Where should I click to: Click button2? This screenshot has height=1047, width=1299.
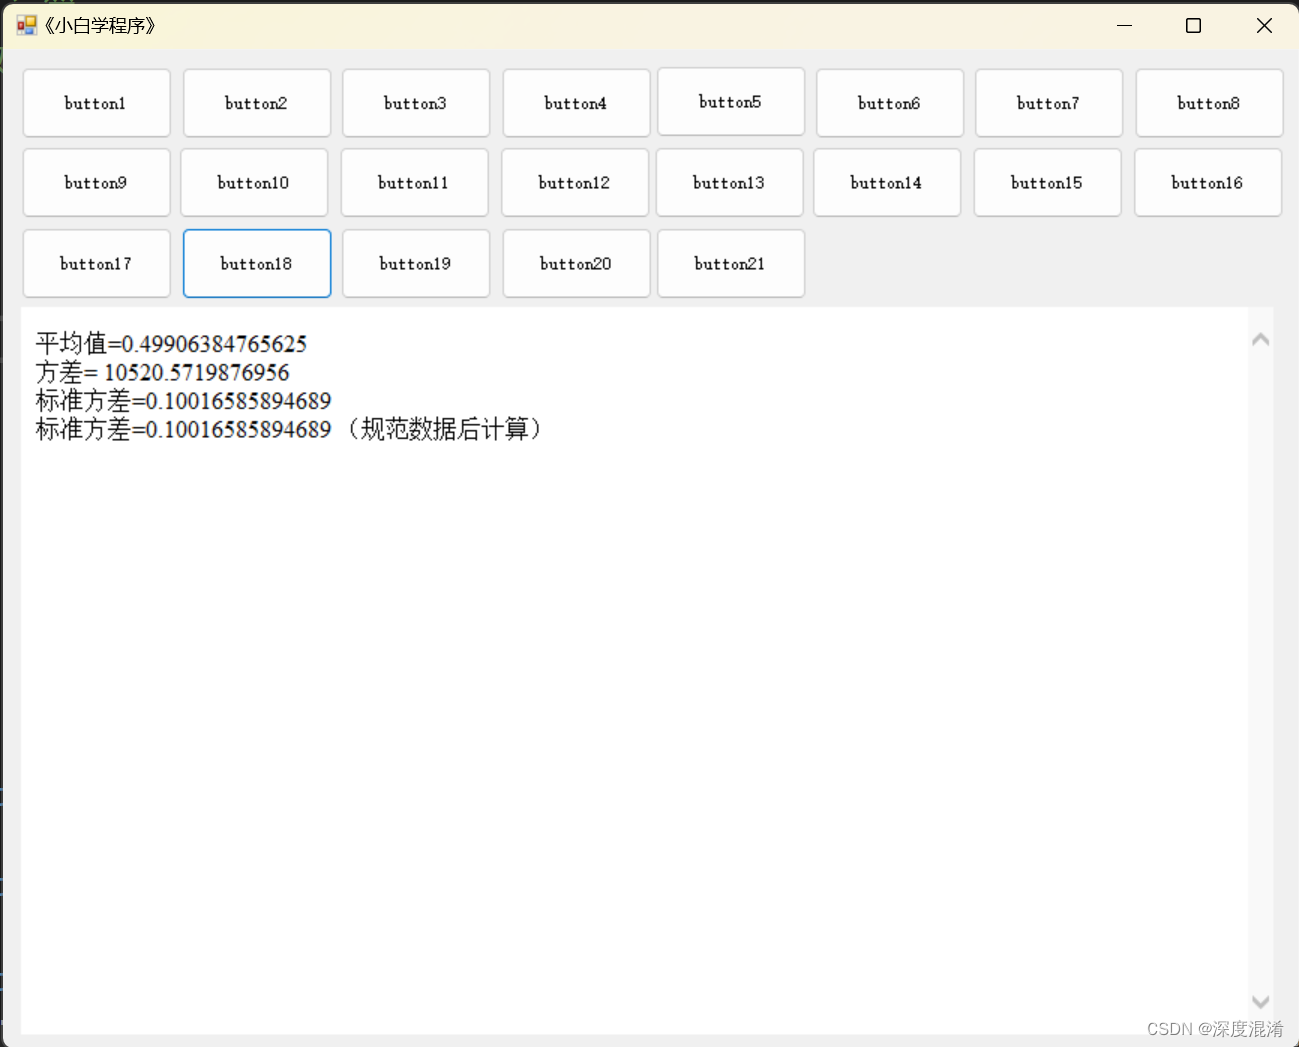pos(257,103)
